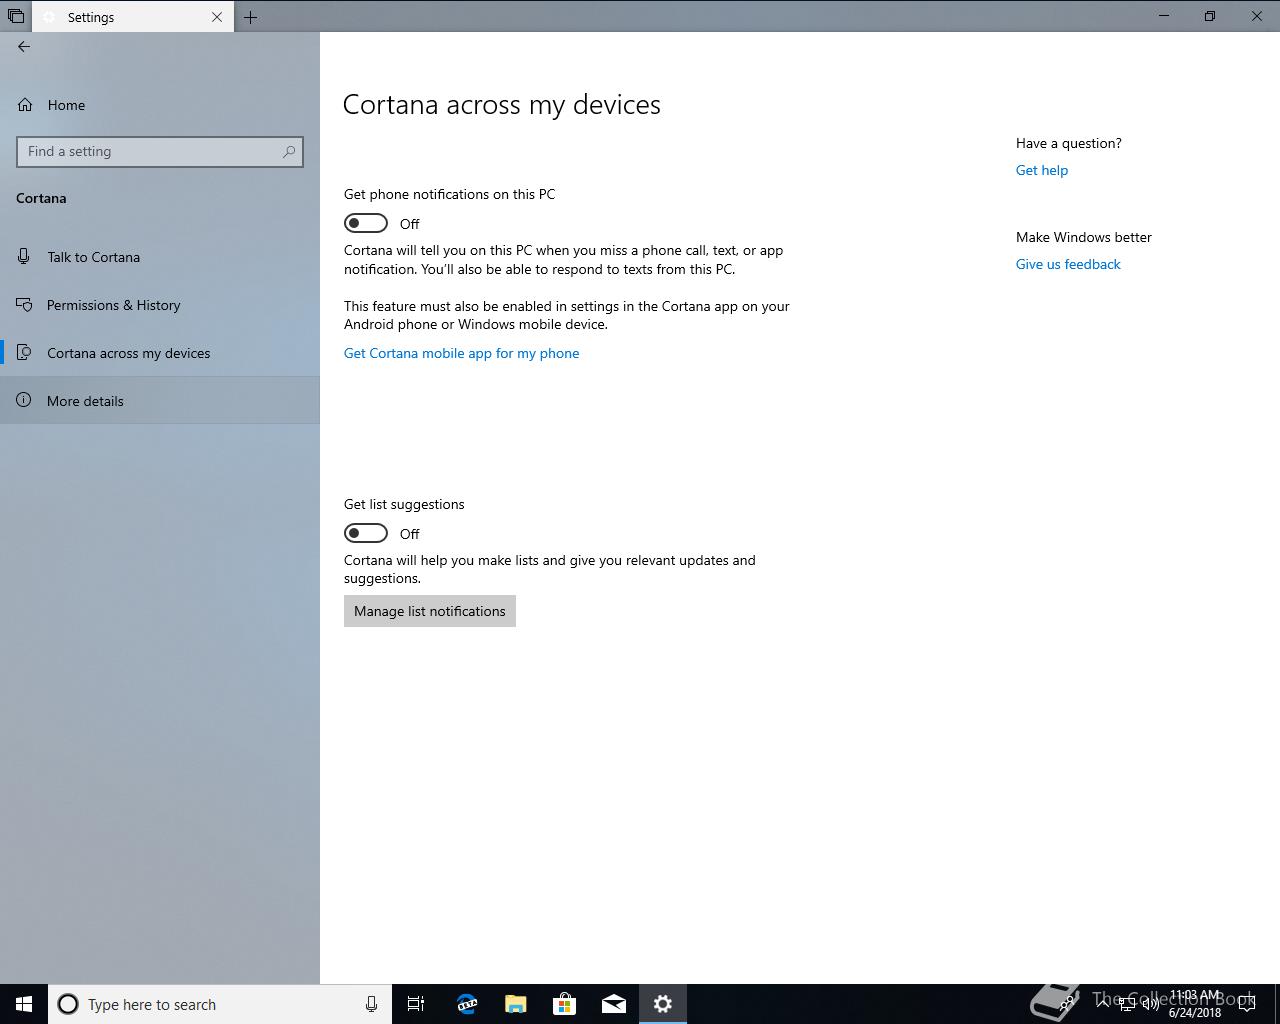Image resolution: width=1280 pixels, height=1024 pixels.
Task: Open network status tray icon
Action: (1127, 1004)
